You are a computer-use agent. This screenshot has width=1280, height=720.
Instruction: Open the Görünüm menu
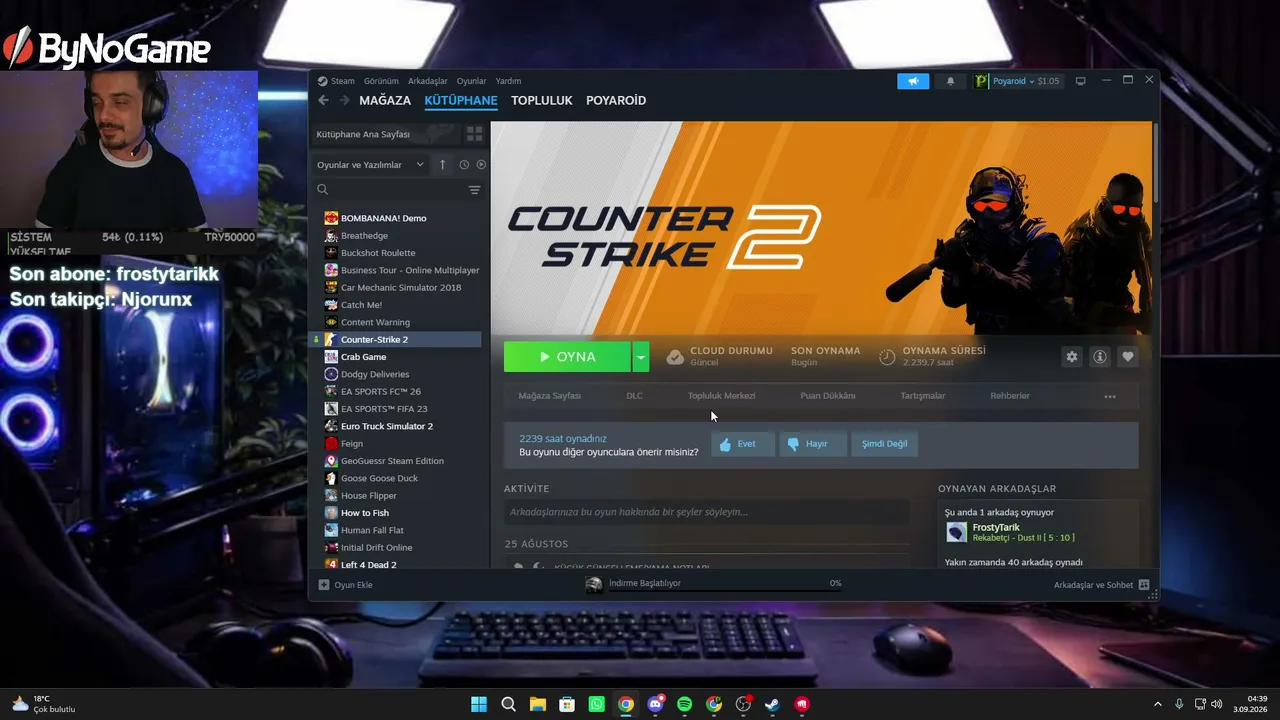click(381, 81)
